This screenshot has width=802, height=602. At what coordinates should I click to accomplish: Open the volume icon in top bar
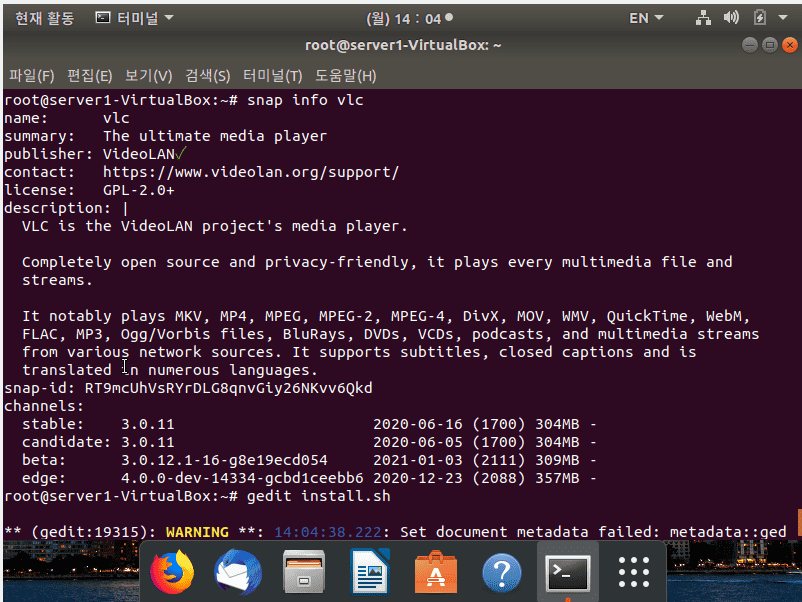tap(731, 18)
